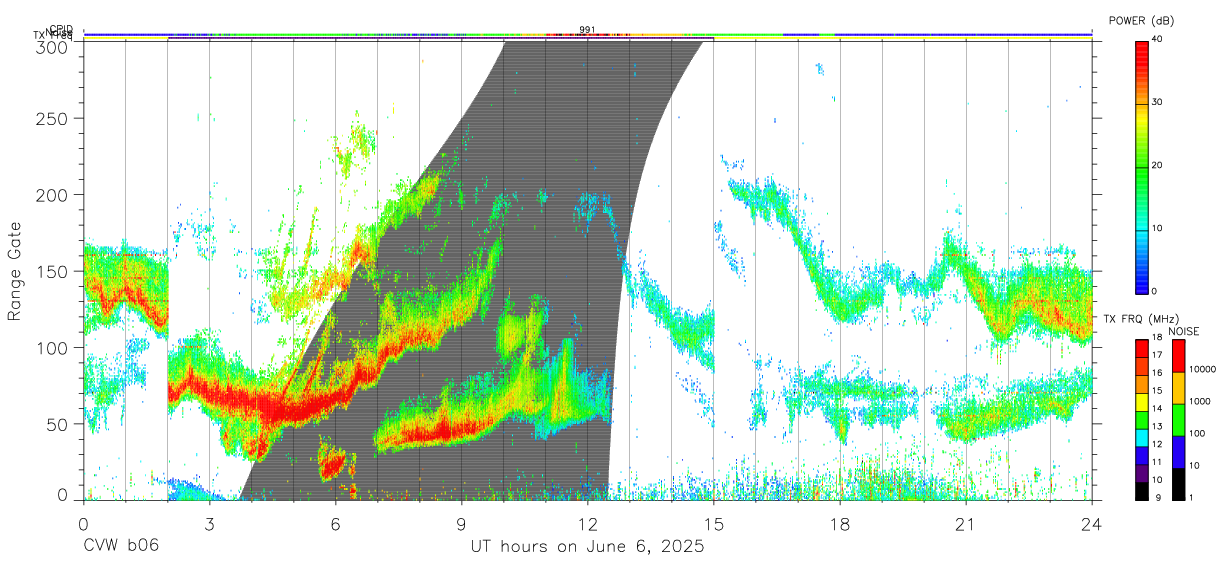This screenshot has height=567, width=1228.
Task: Click the yellow segment of TX FRQ bar
Action: point(1142,402)
